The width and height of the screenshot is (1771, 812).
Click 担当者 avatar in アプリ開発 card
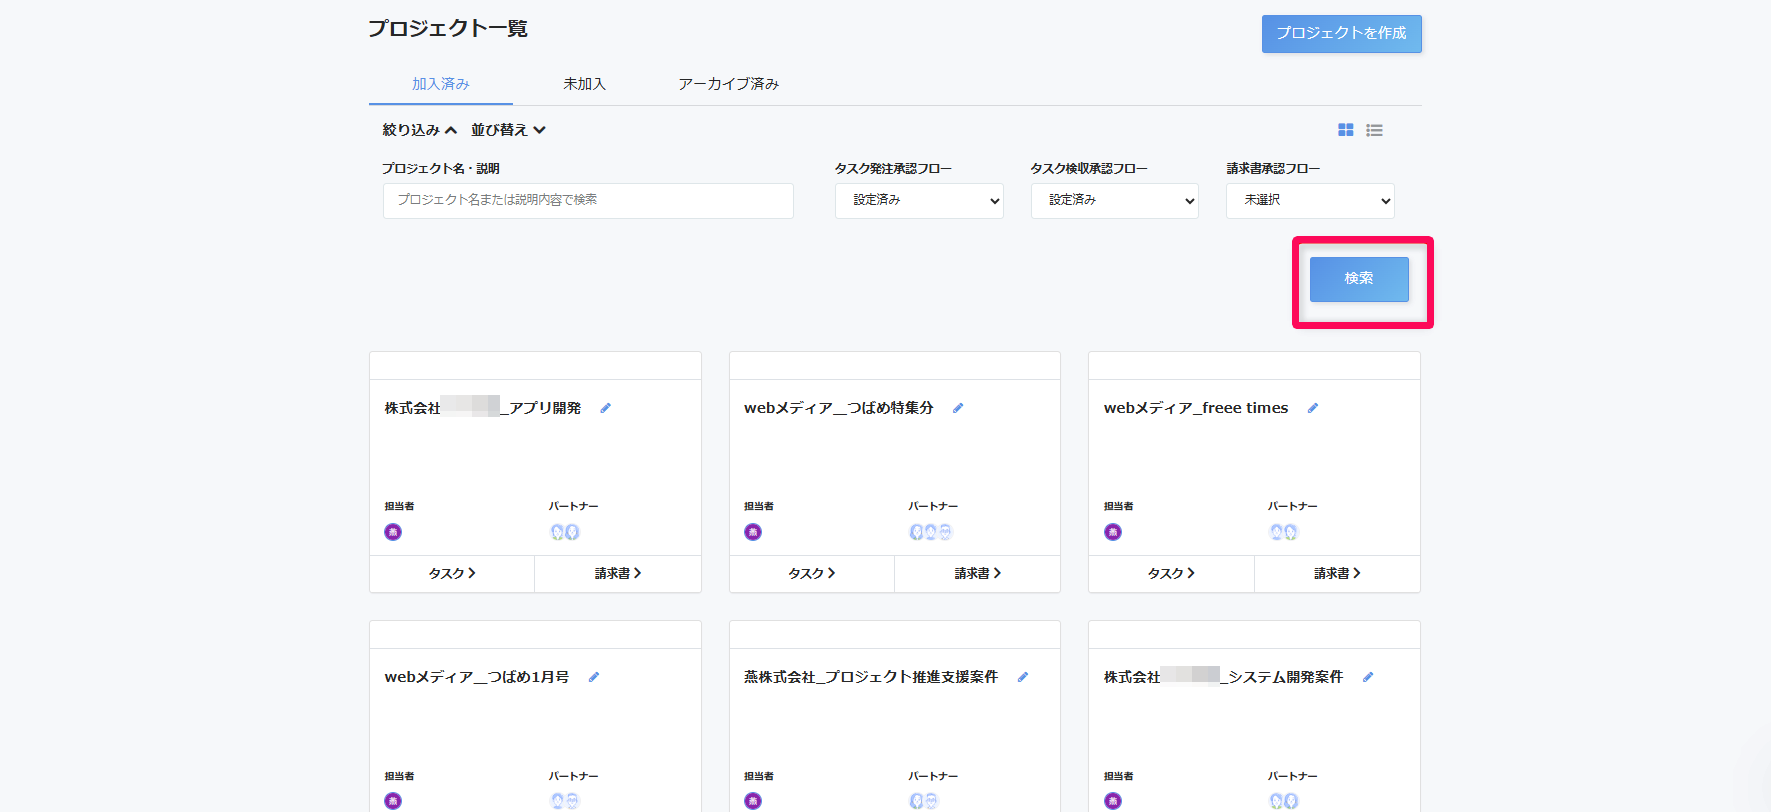393,532
